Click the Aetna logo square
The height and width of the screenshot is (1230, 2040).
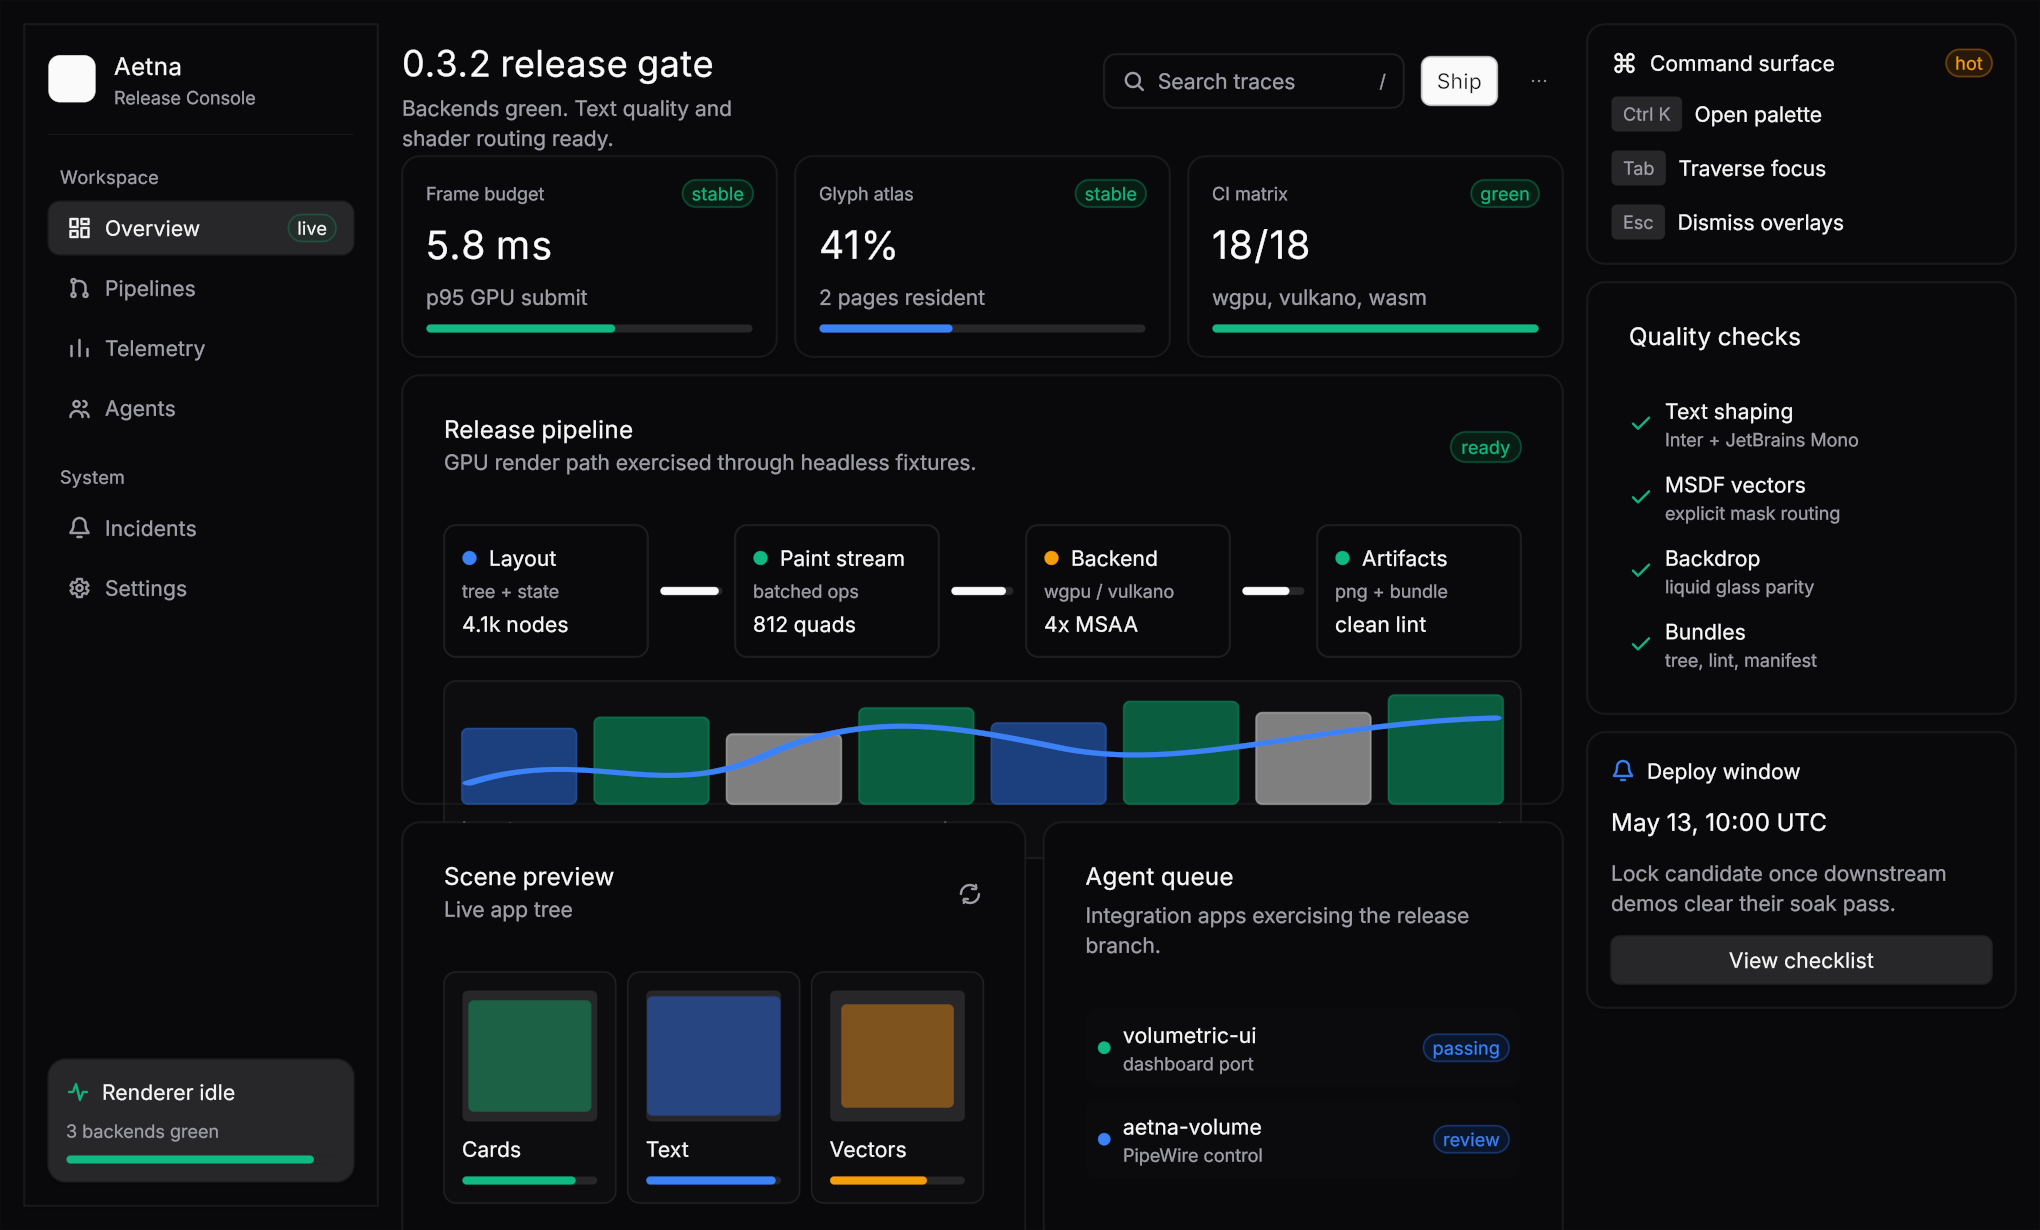72,79
